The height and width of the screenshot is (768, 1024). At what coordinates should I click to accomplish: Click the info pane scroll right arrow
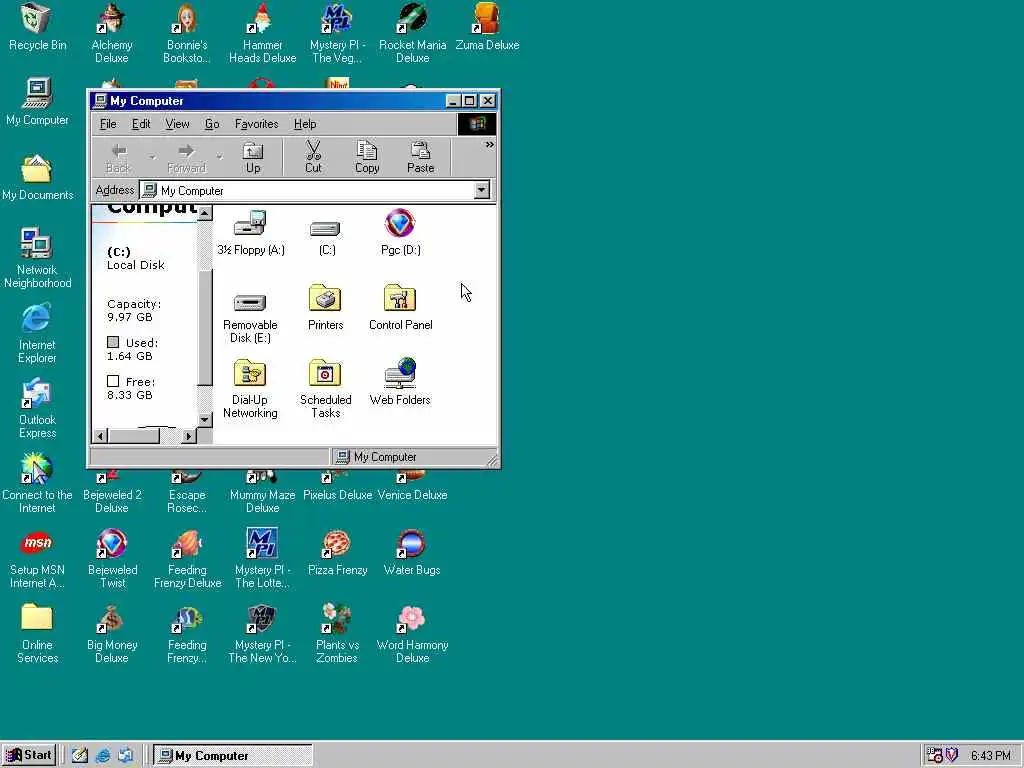(x=189, y=436)
